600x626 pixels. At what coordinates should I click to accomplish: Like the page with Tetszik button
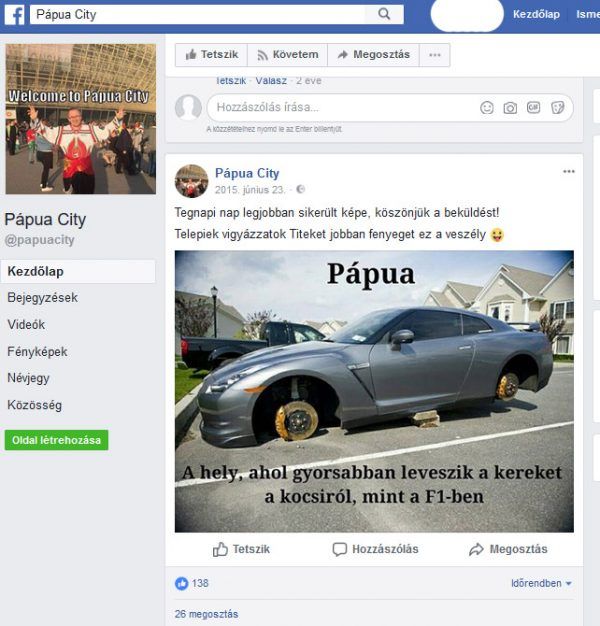click(x=211, y=55)
